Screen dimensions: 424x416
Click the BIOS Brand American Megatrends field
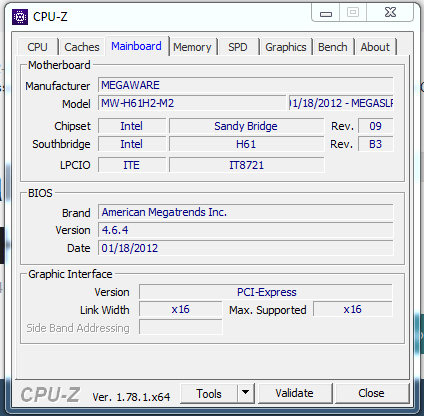(246, 212)
